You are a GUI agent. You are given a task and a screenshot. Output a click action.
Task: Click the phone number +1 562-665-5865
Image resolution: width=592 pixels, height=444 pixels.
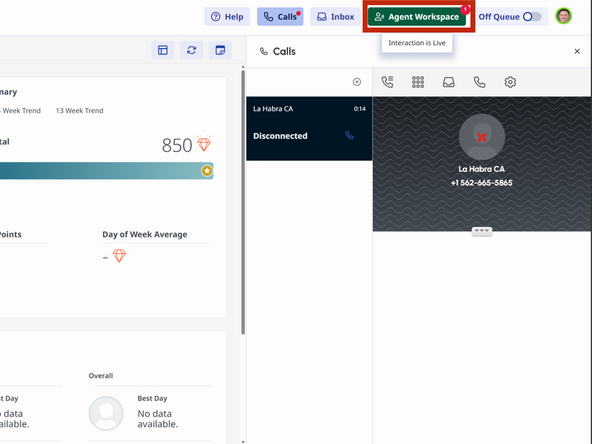coord(482,183)
